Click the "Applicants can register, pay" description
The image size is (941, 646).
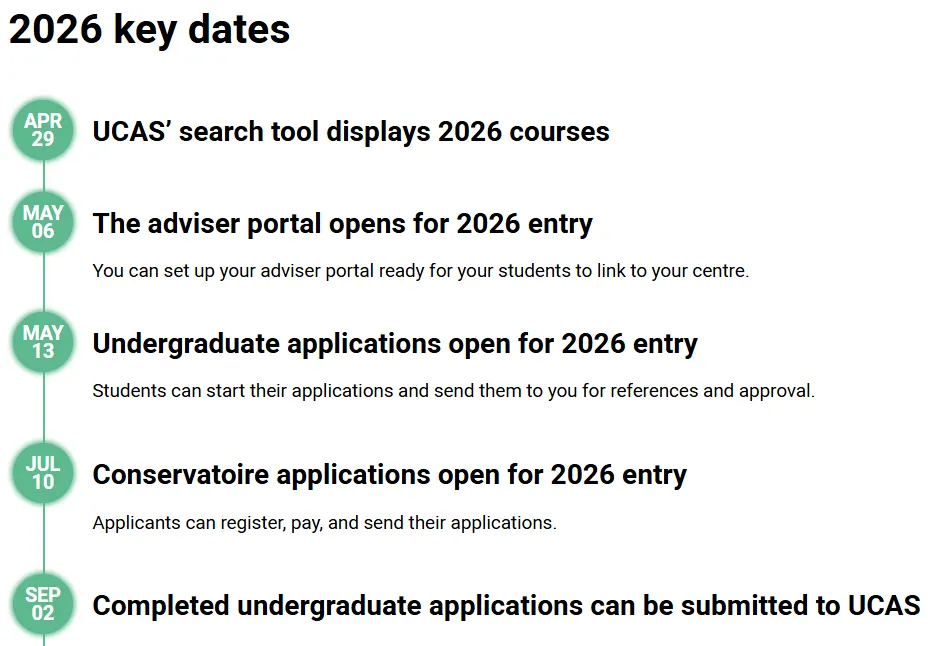(x=324, y=523)
